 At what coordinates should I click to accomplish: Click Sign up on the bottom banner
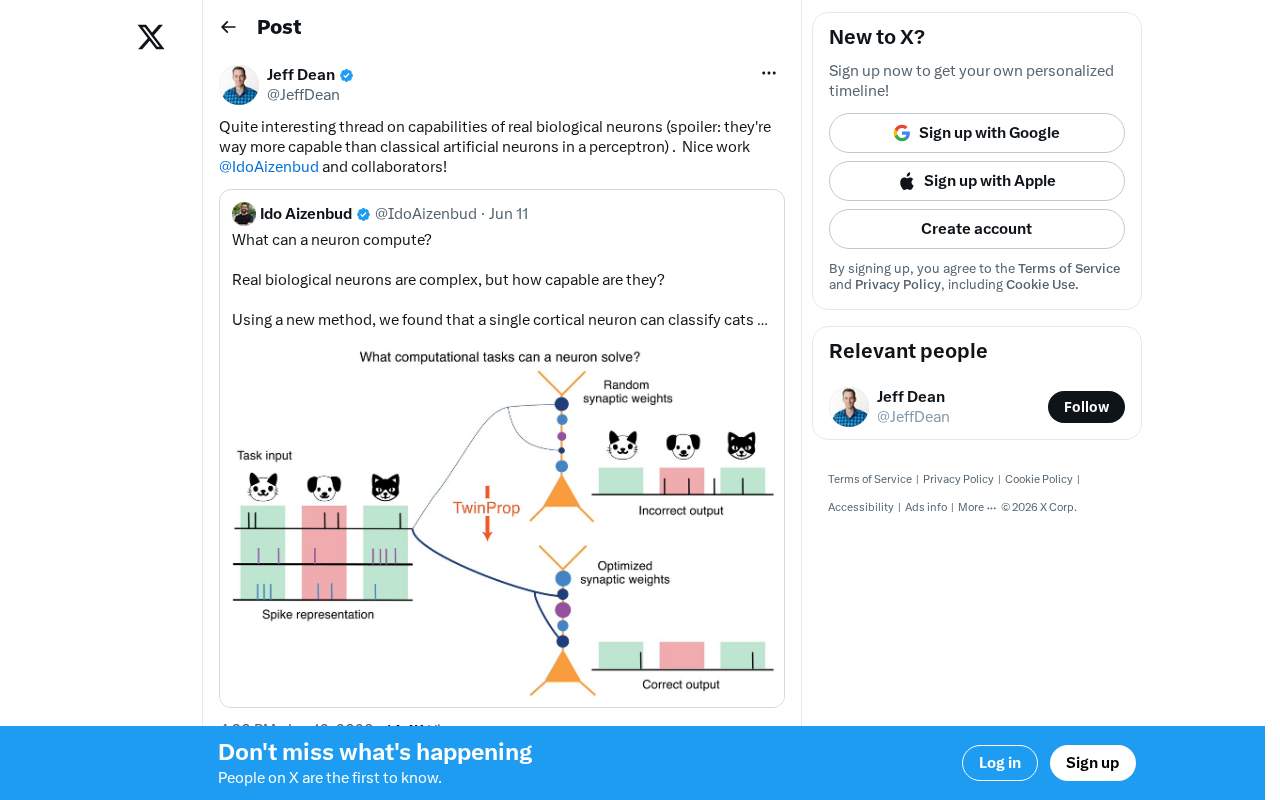[x=1093, y=763]
